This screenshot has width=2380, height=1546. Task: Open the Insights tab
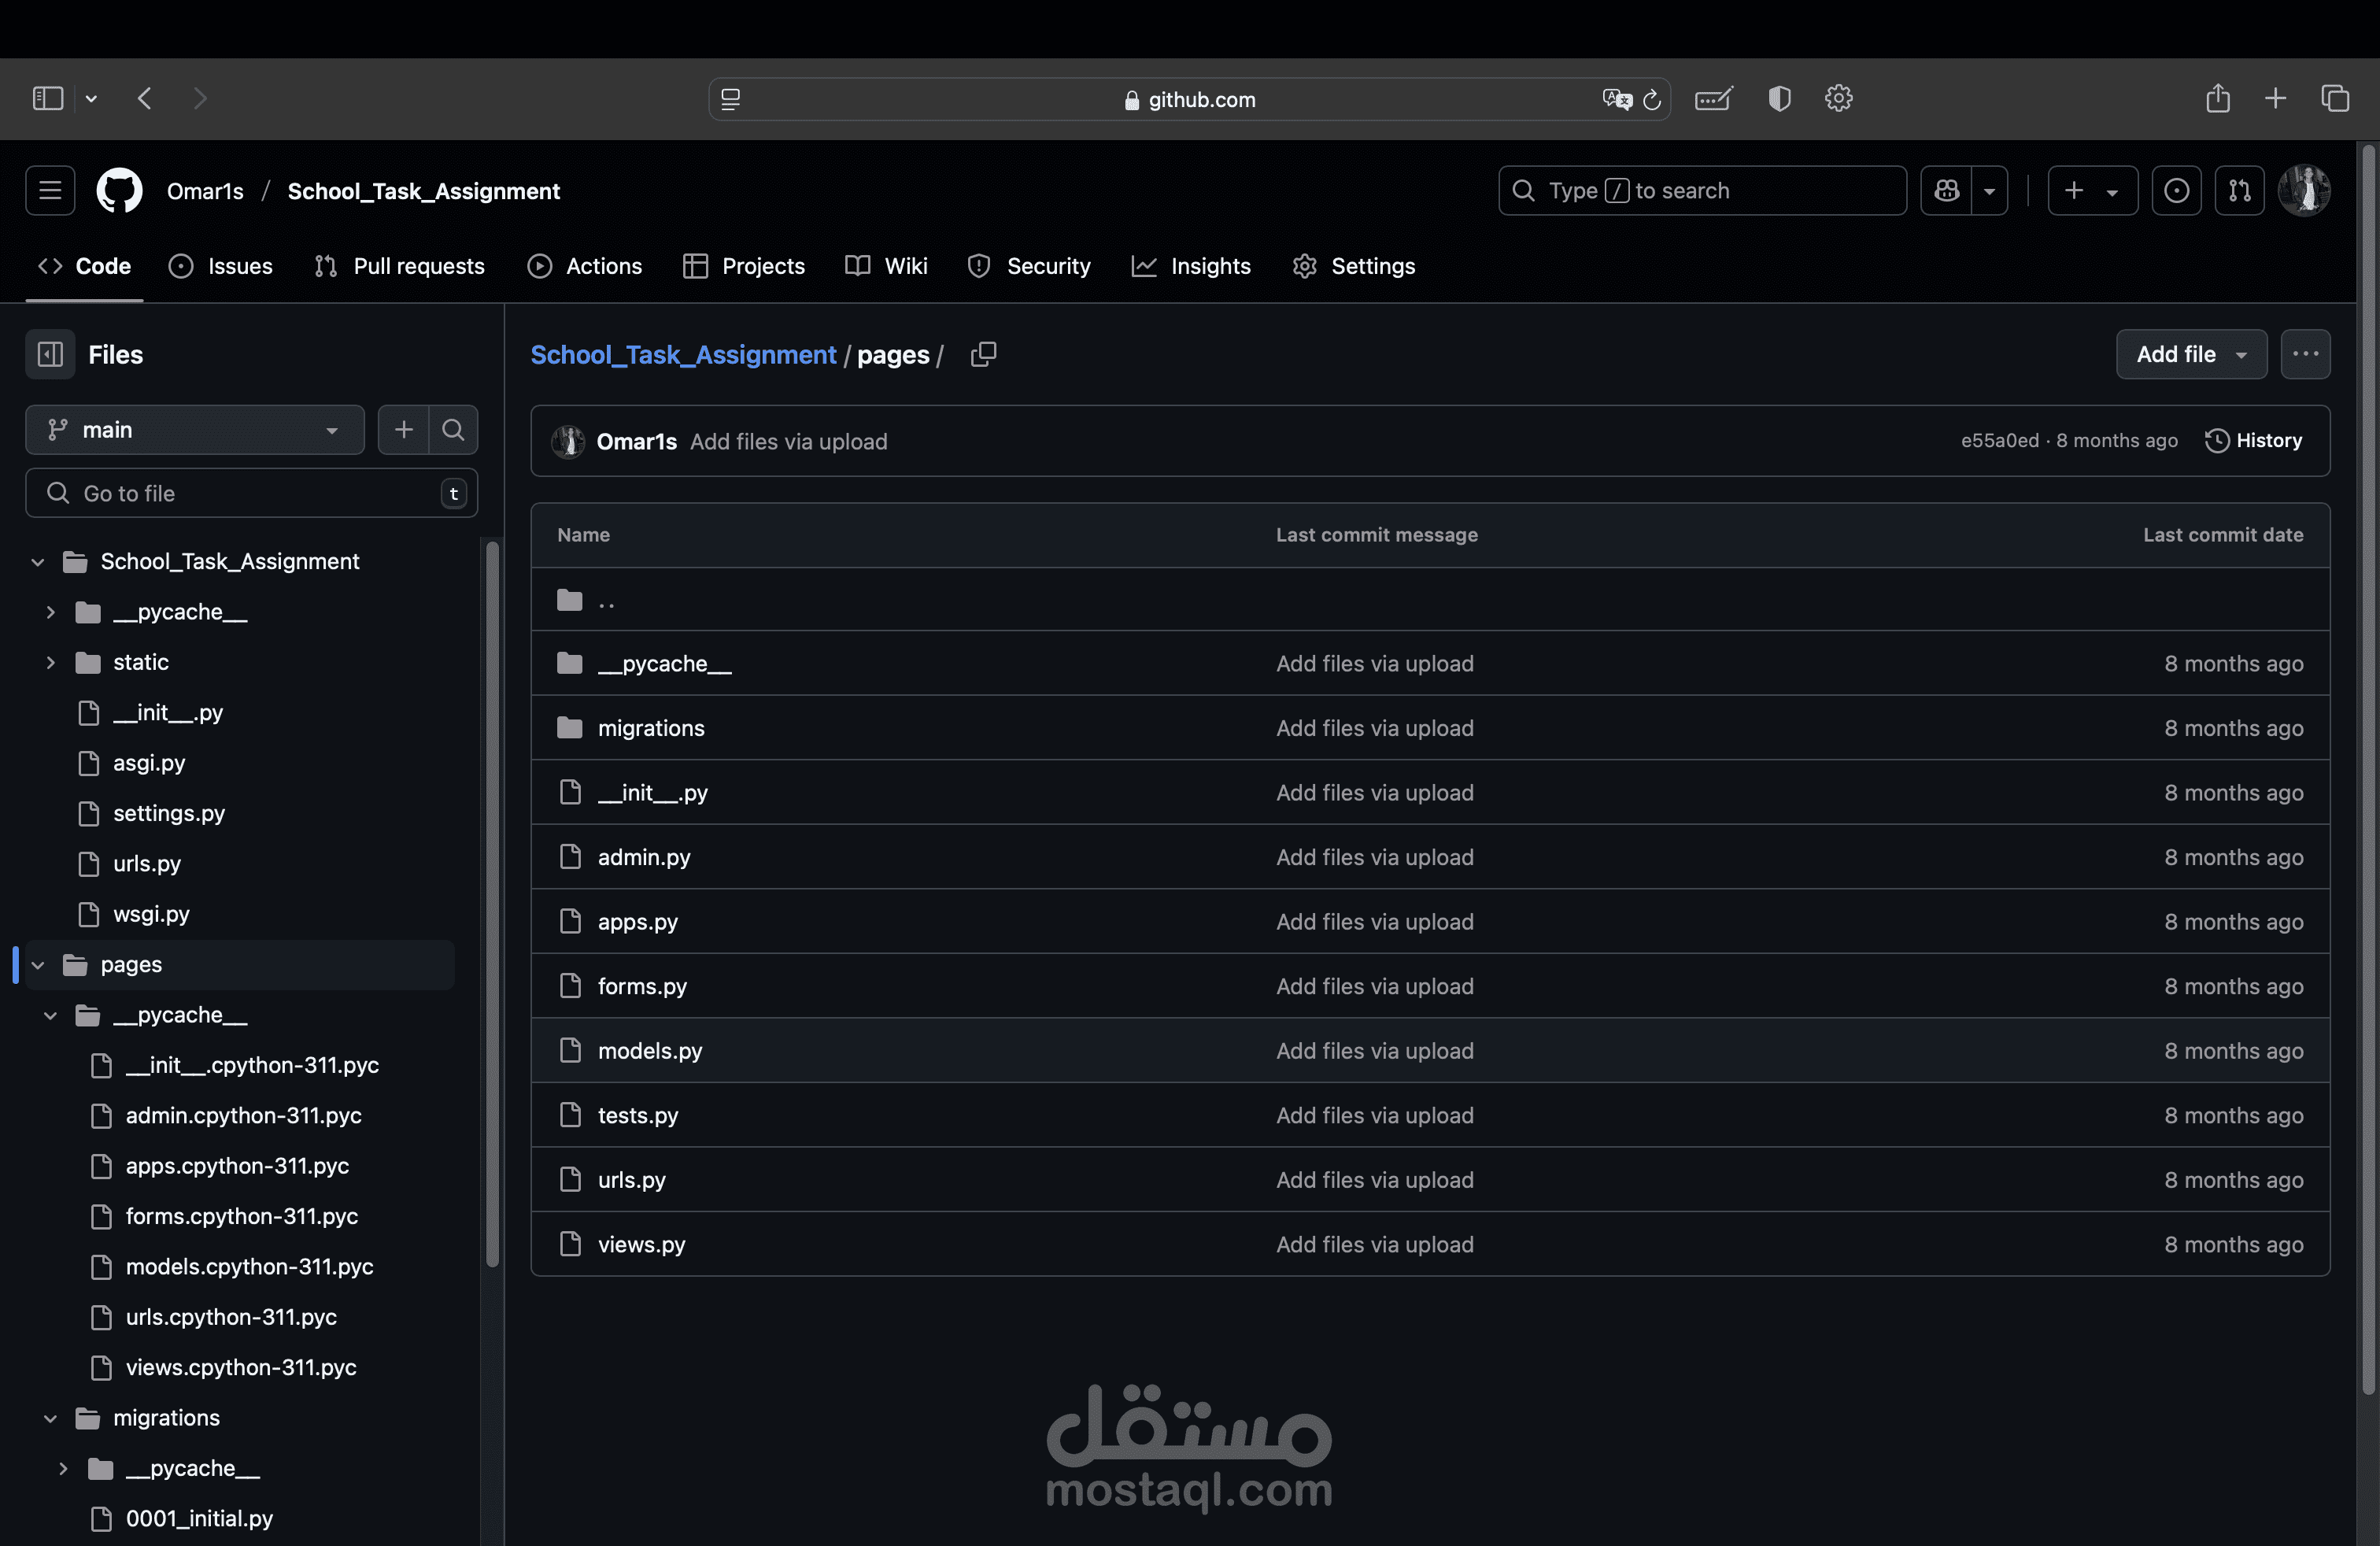(x=1191, y=266)
